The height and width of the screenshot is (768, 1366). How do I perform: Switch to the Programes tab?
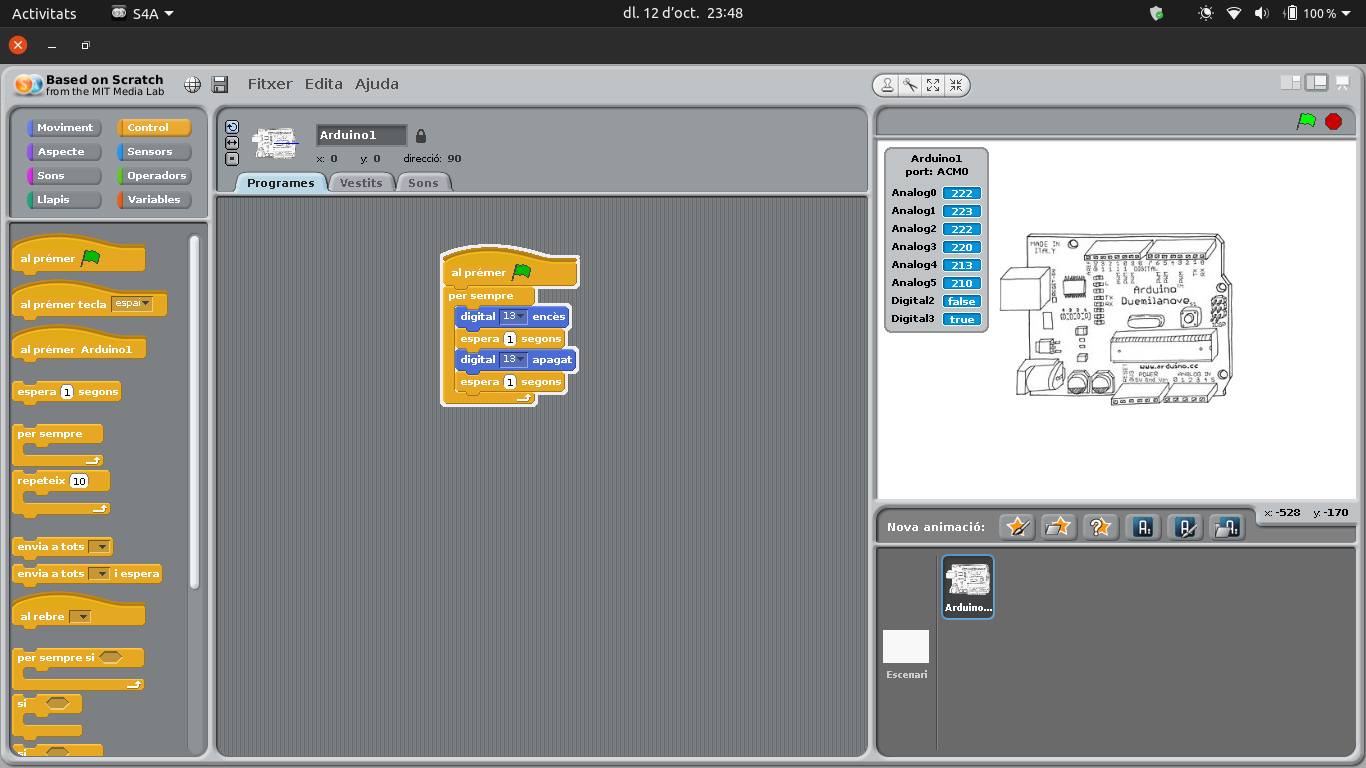[x=281, y=183]
